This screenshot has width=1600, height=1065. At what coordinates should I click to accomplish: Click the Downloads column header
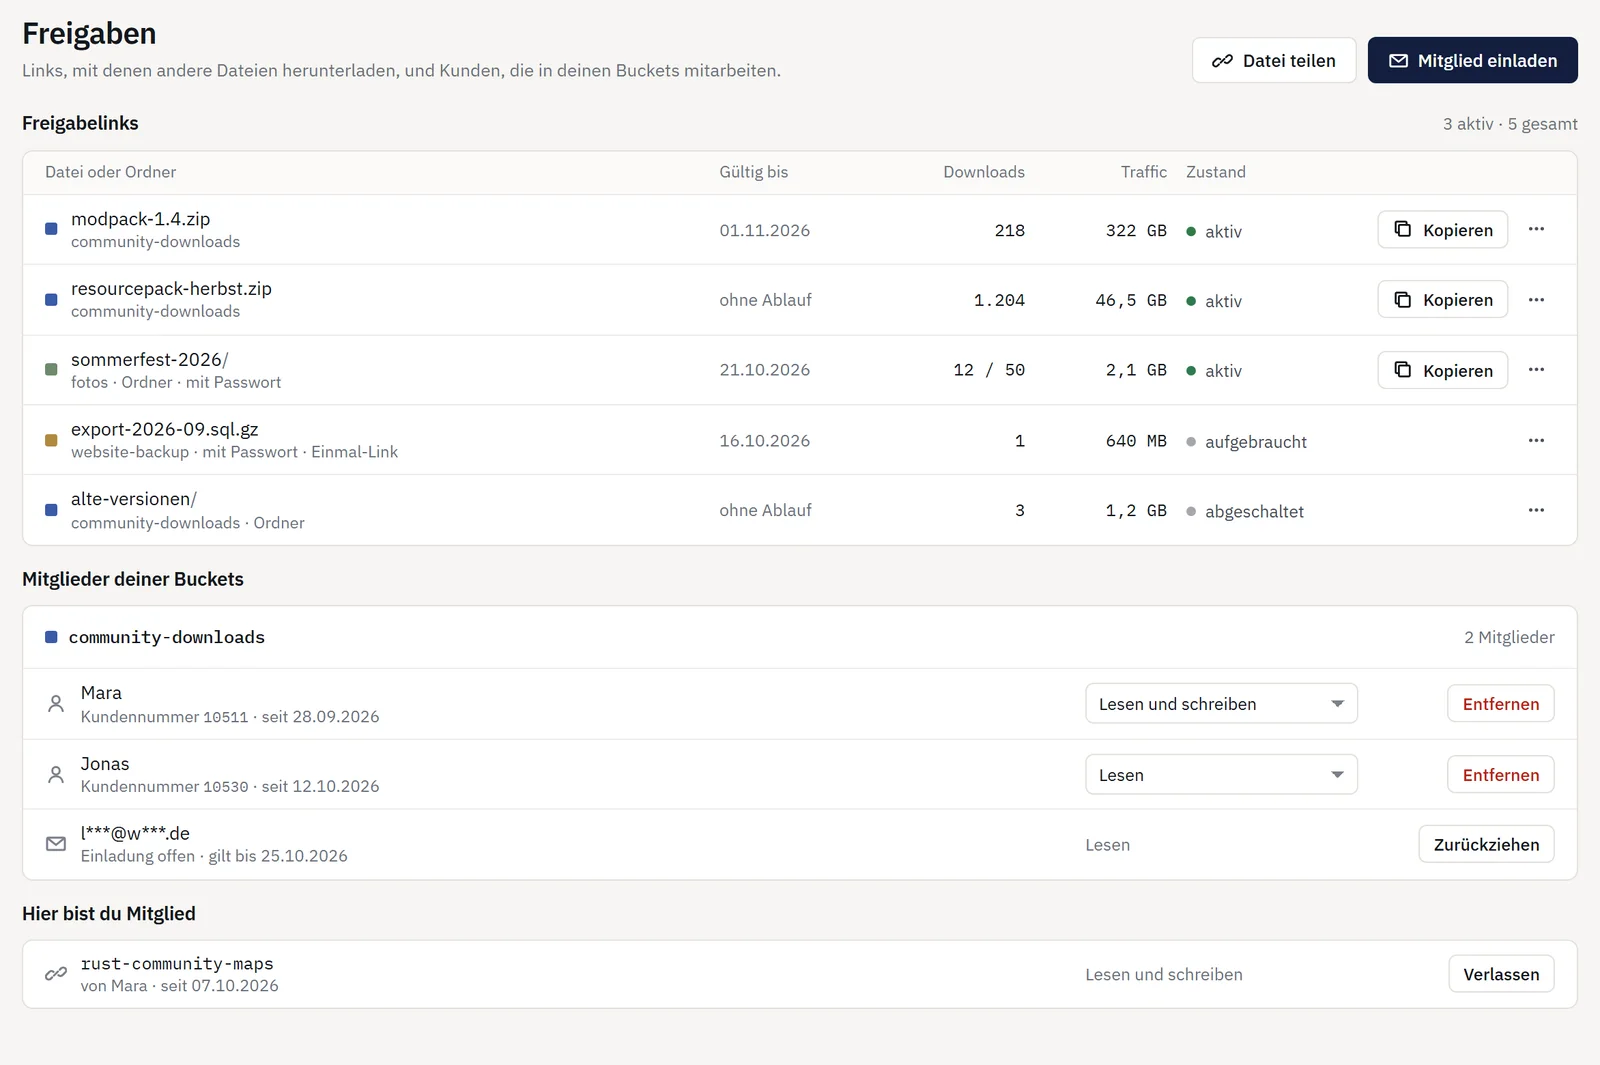point(984,172)
